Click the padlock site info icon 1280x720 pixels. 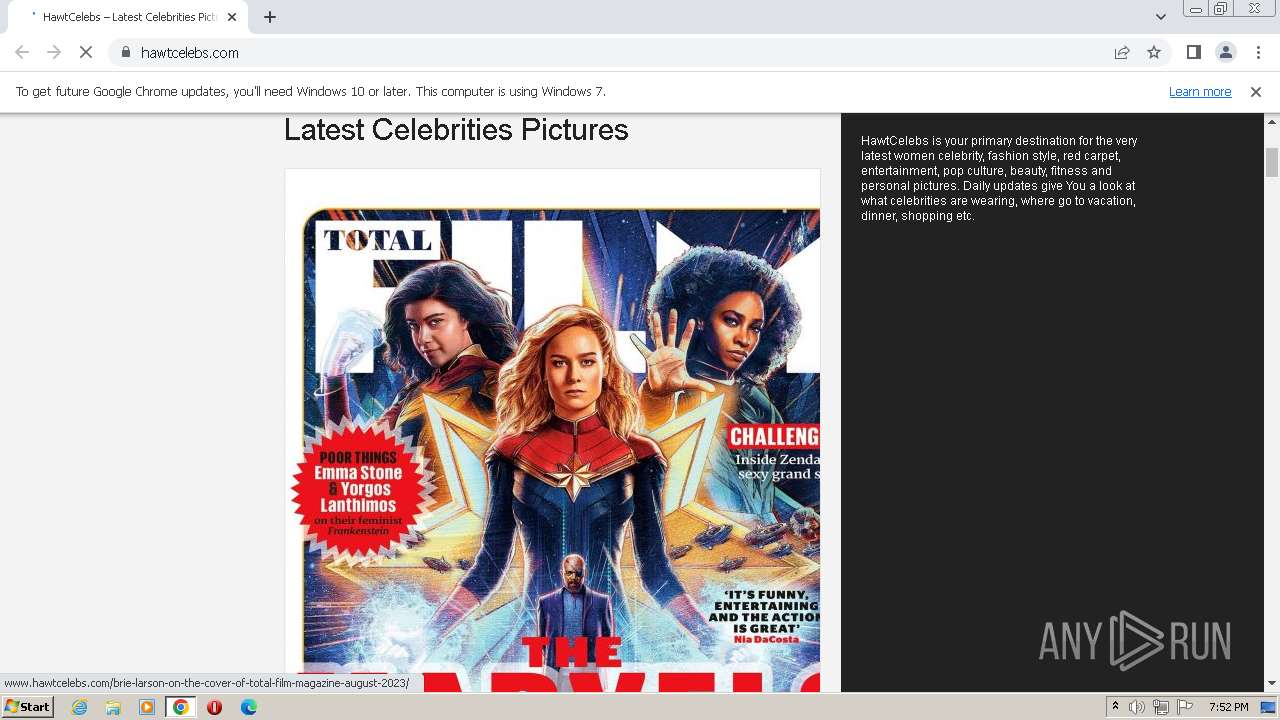(125, 52)
